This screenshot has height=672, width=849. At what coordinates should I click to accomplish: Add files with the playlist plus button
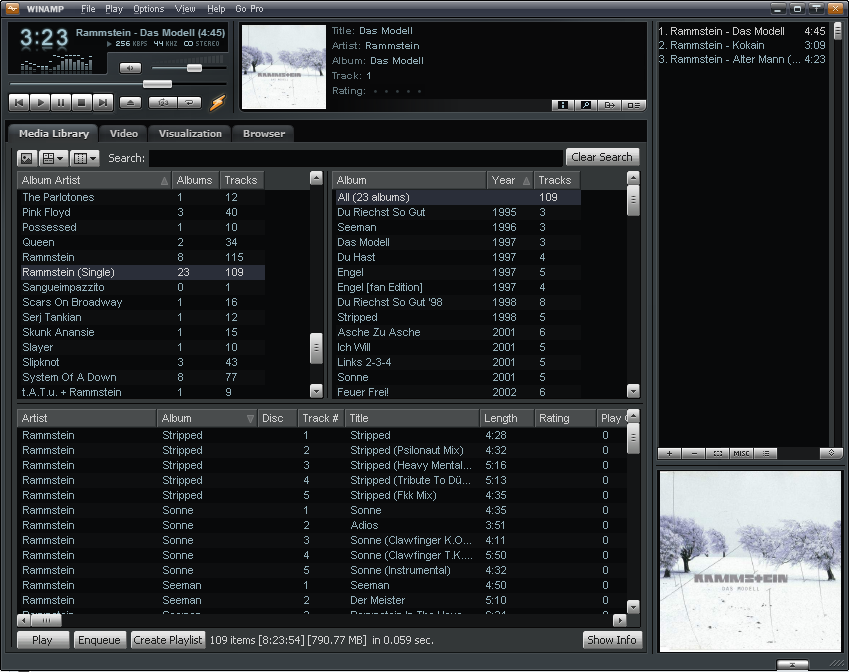pyautogui.click(x=670, y=453)
